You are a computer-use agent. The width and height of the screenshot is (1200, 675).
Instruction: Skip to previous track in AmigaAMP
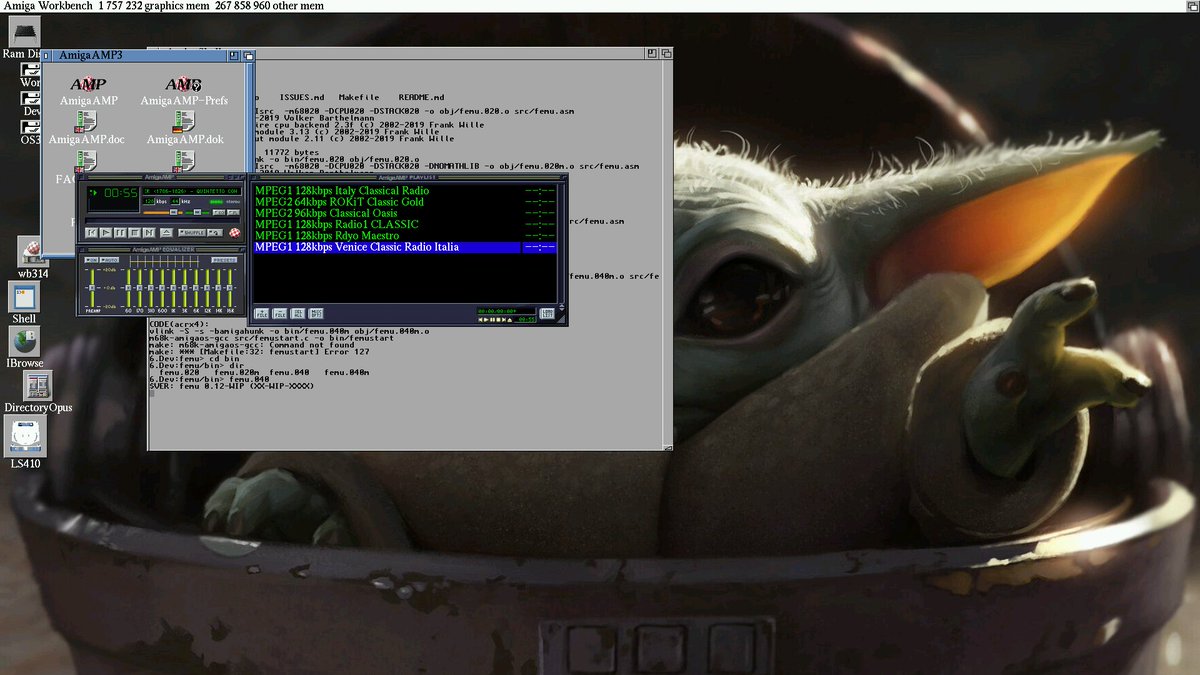tap(92, 233)
